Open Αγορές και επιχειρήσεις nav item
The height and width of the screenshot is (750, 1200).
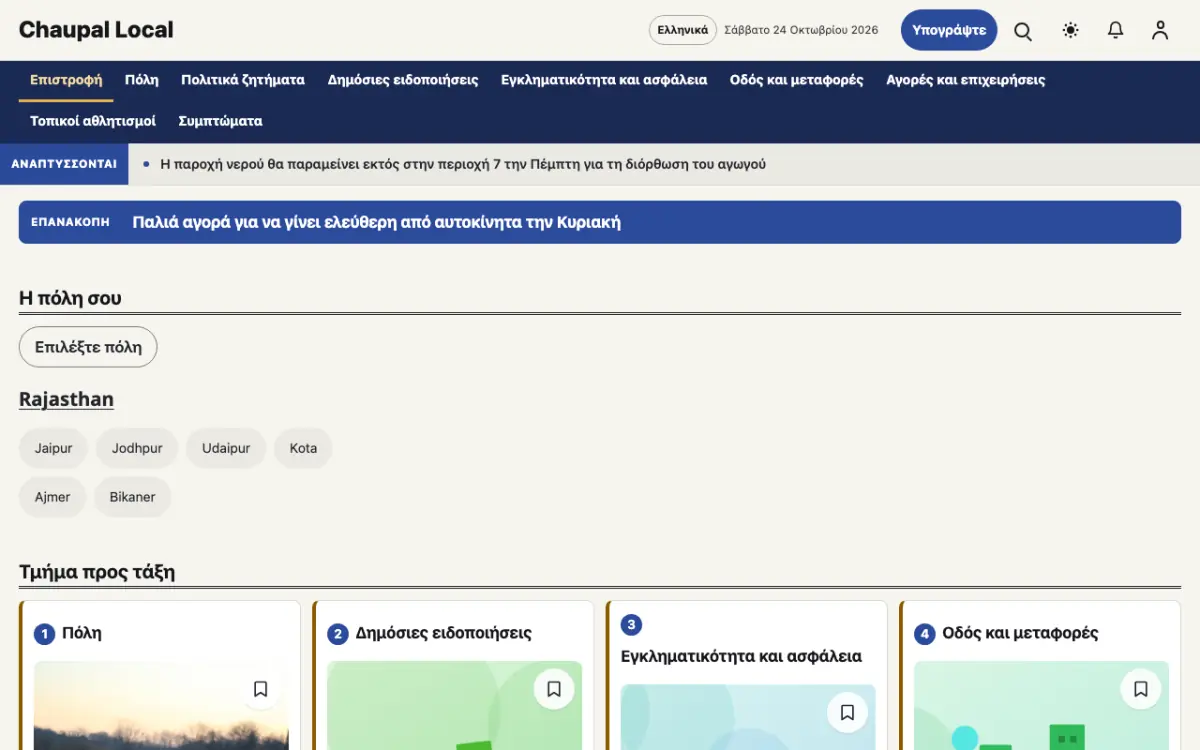point(966,80)
